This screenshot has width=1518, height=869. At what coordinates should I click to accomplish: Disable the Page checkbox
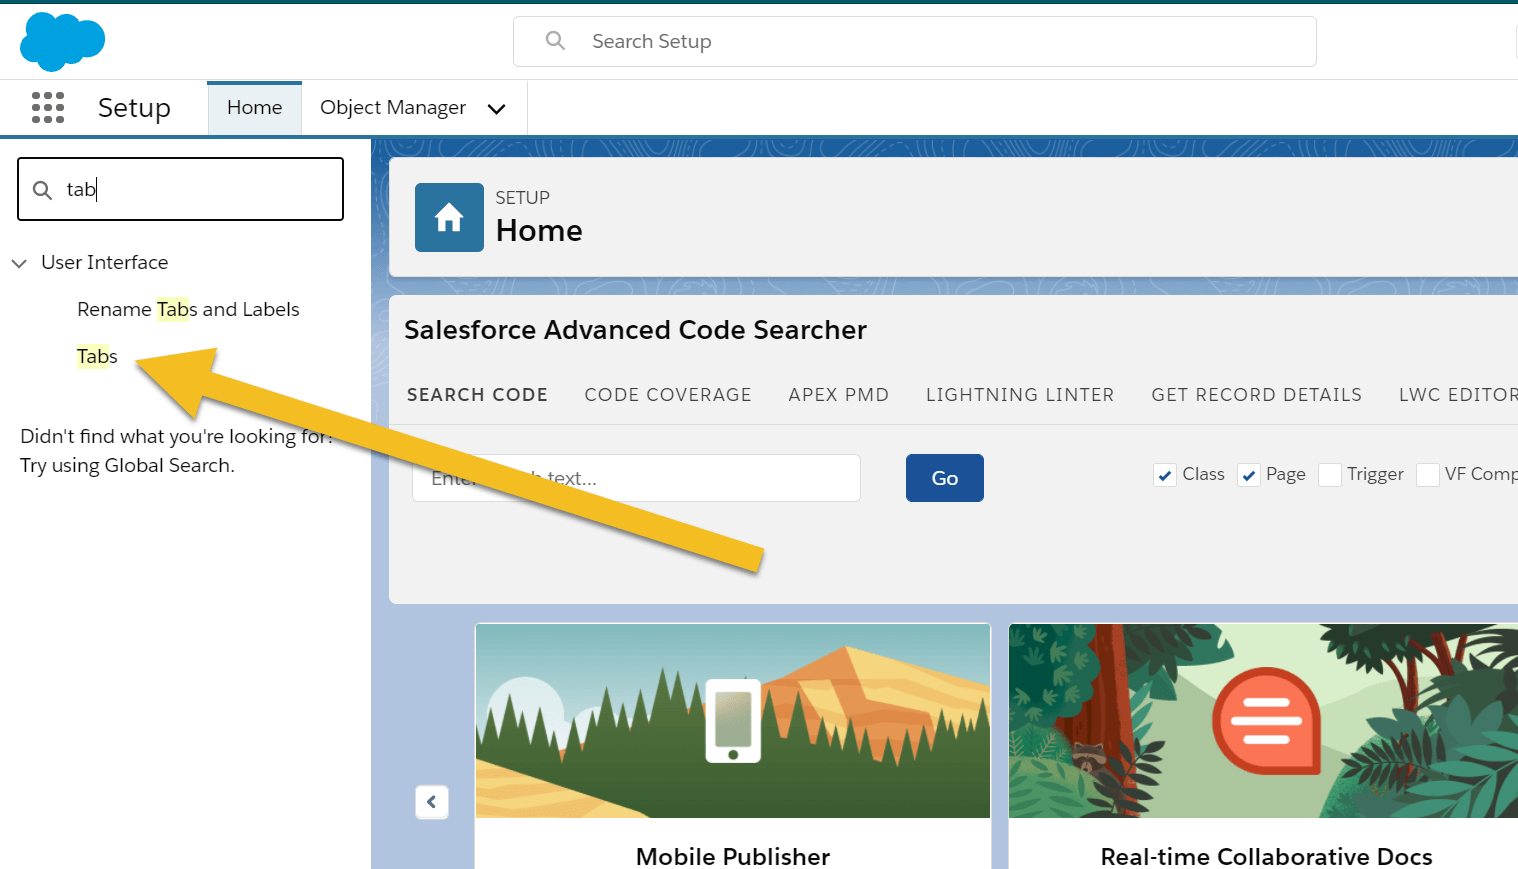pyautogui.click(x=1248, y=475)
